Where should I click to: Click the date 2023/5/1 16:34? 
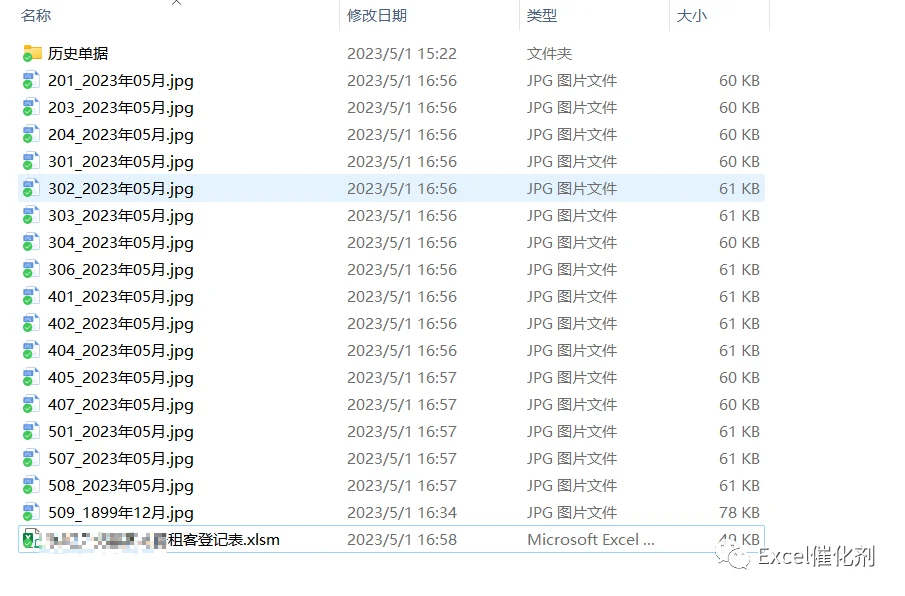pos(402,513)
